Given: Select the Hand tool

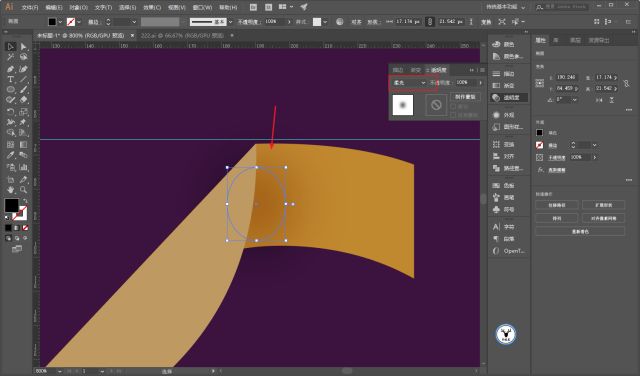Looking at the screenshot, I should tap(11, 190).
